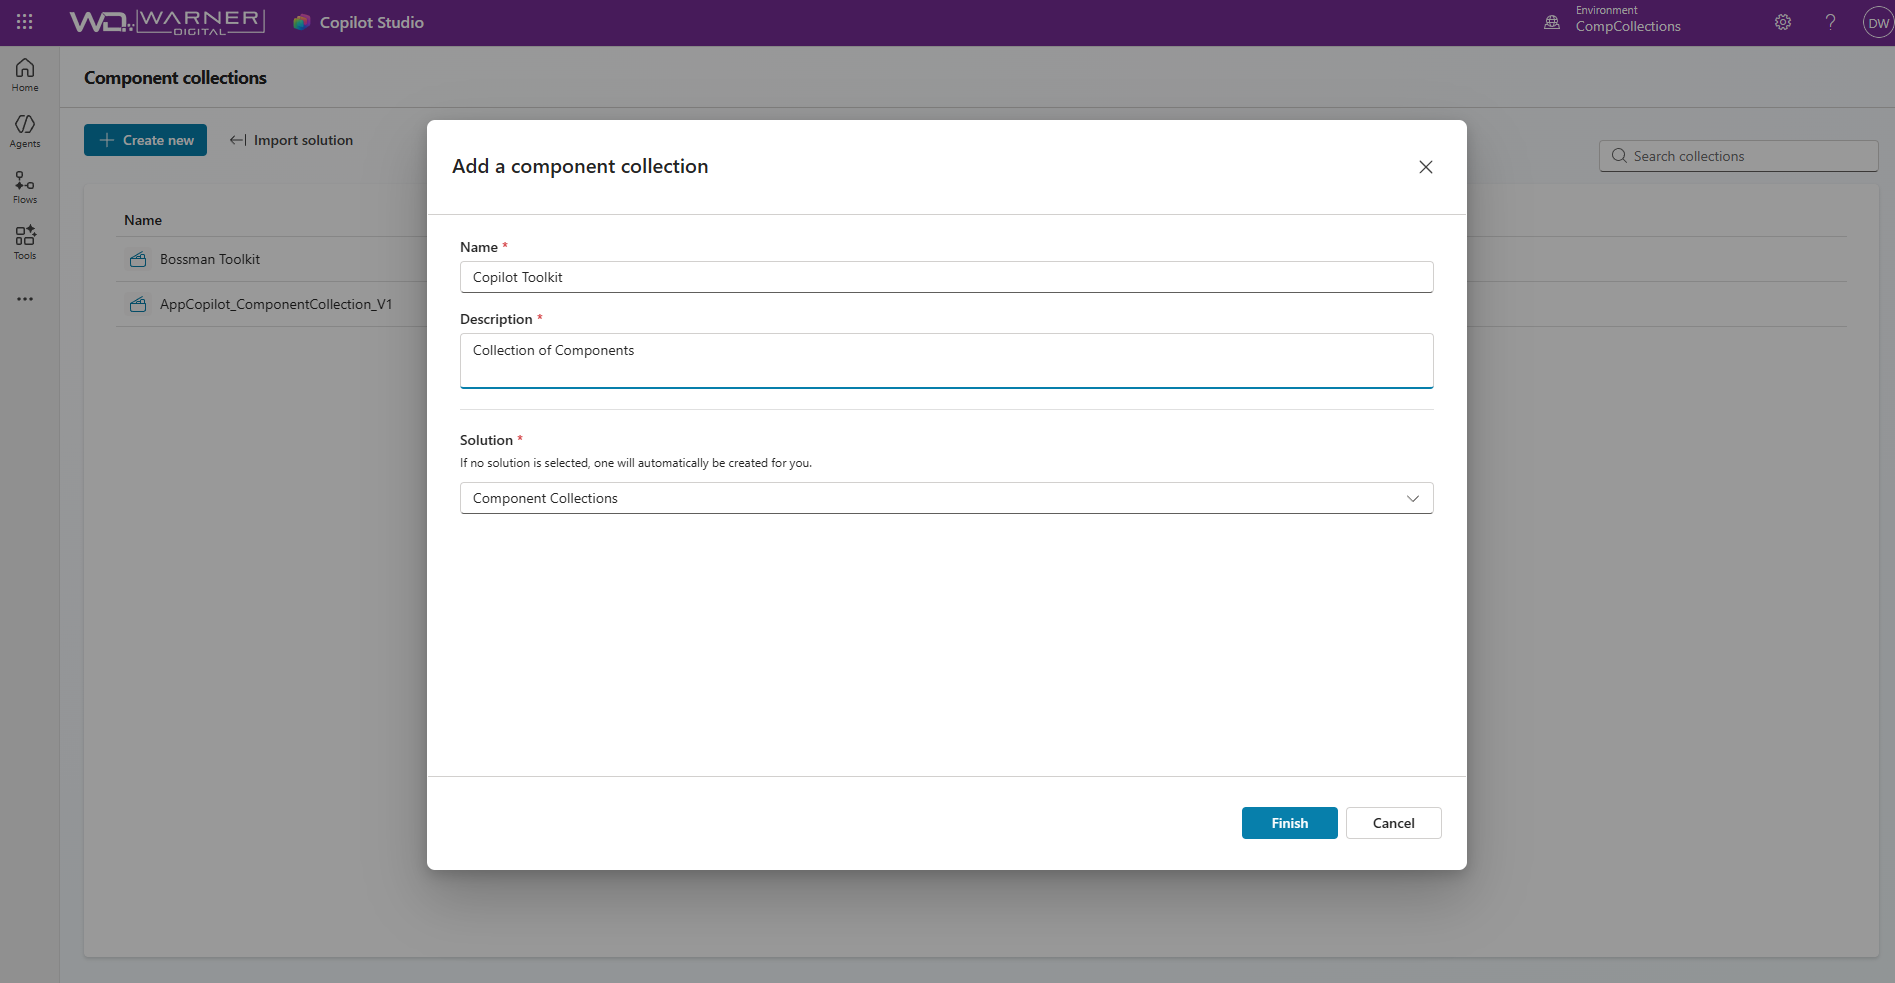
Task: Click the help question mark icon
Action: [1830, 22]
